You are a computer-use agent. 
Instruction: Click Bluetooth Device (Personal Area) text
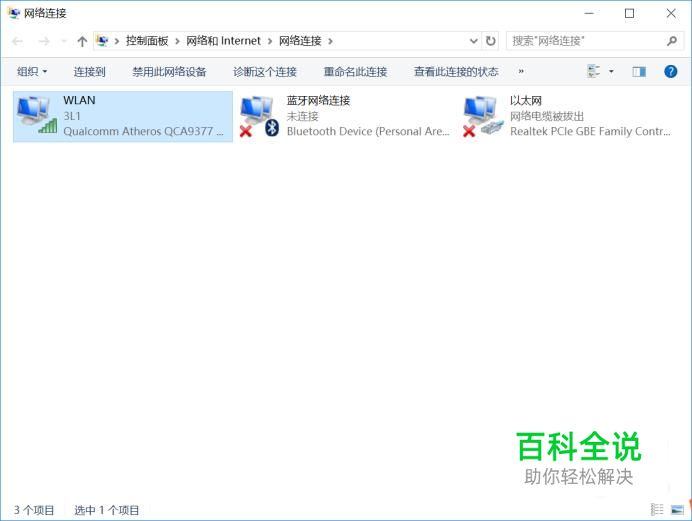point(368,131)
